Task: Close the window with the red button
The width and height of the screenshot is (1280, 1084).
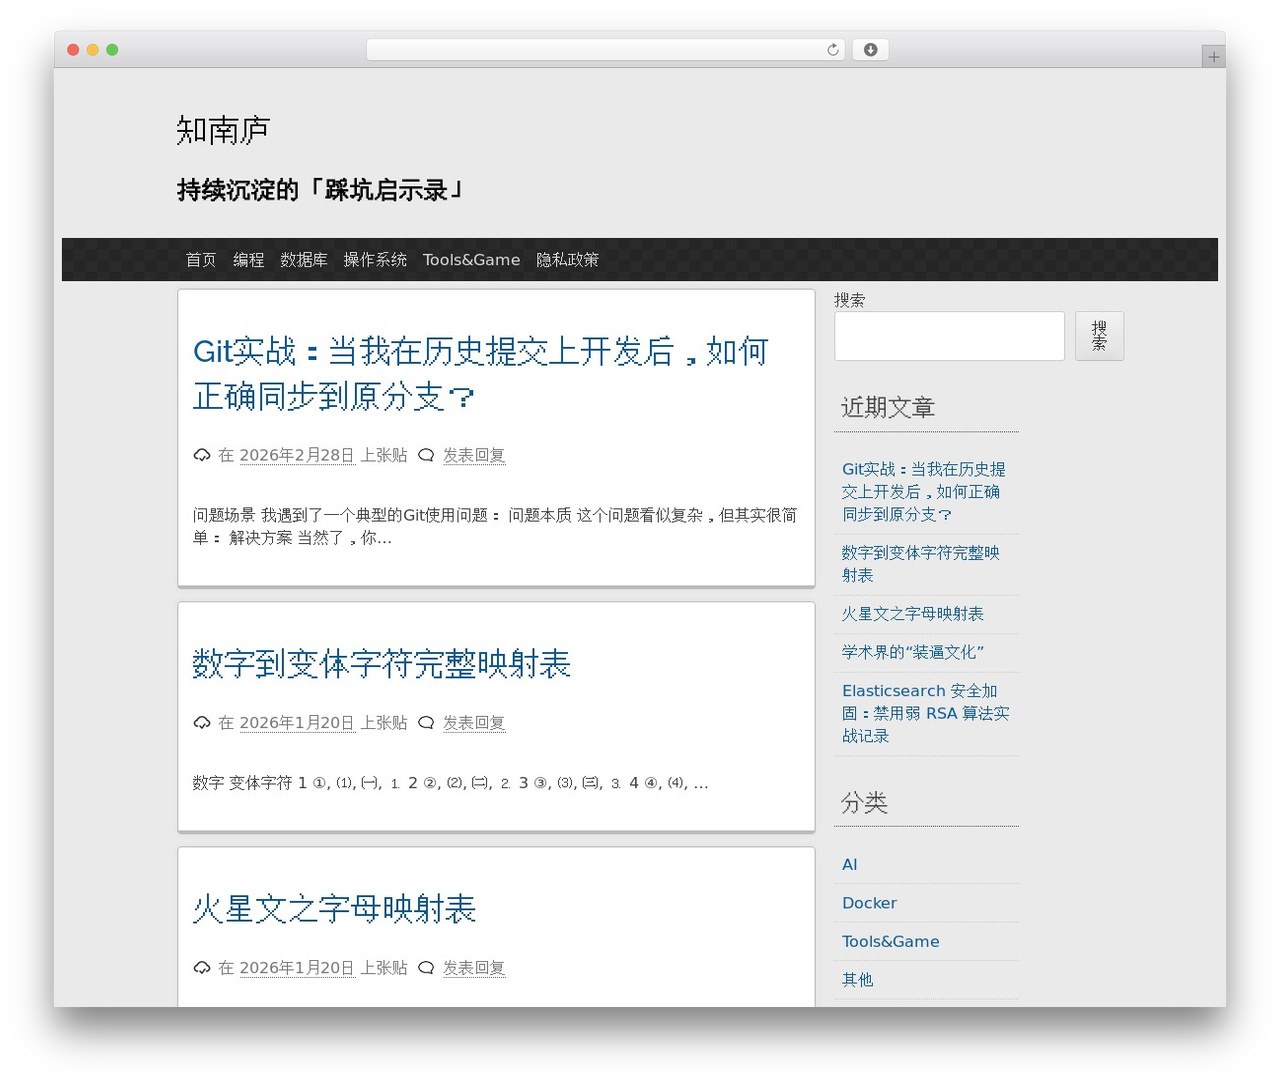Action: pyautogui.click(x=73, y=50)
